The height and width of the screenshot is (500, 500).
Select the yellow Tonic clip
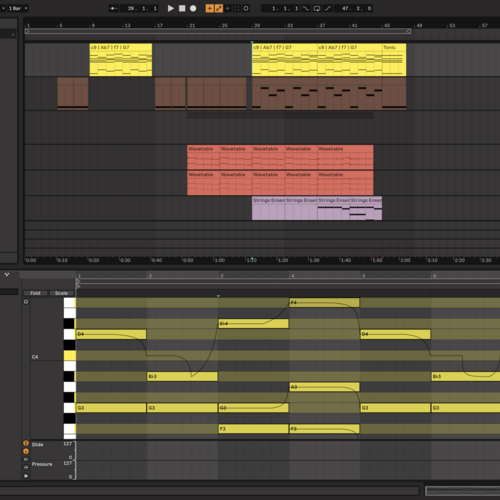pyautogui.click(x=394, y=60)
